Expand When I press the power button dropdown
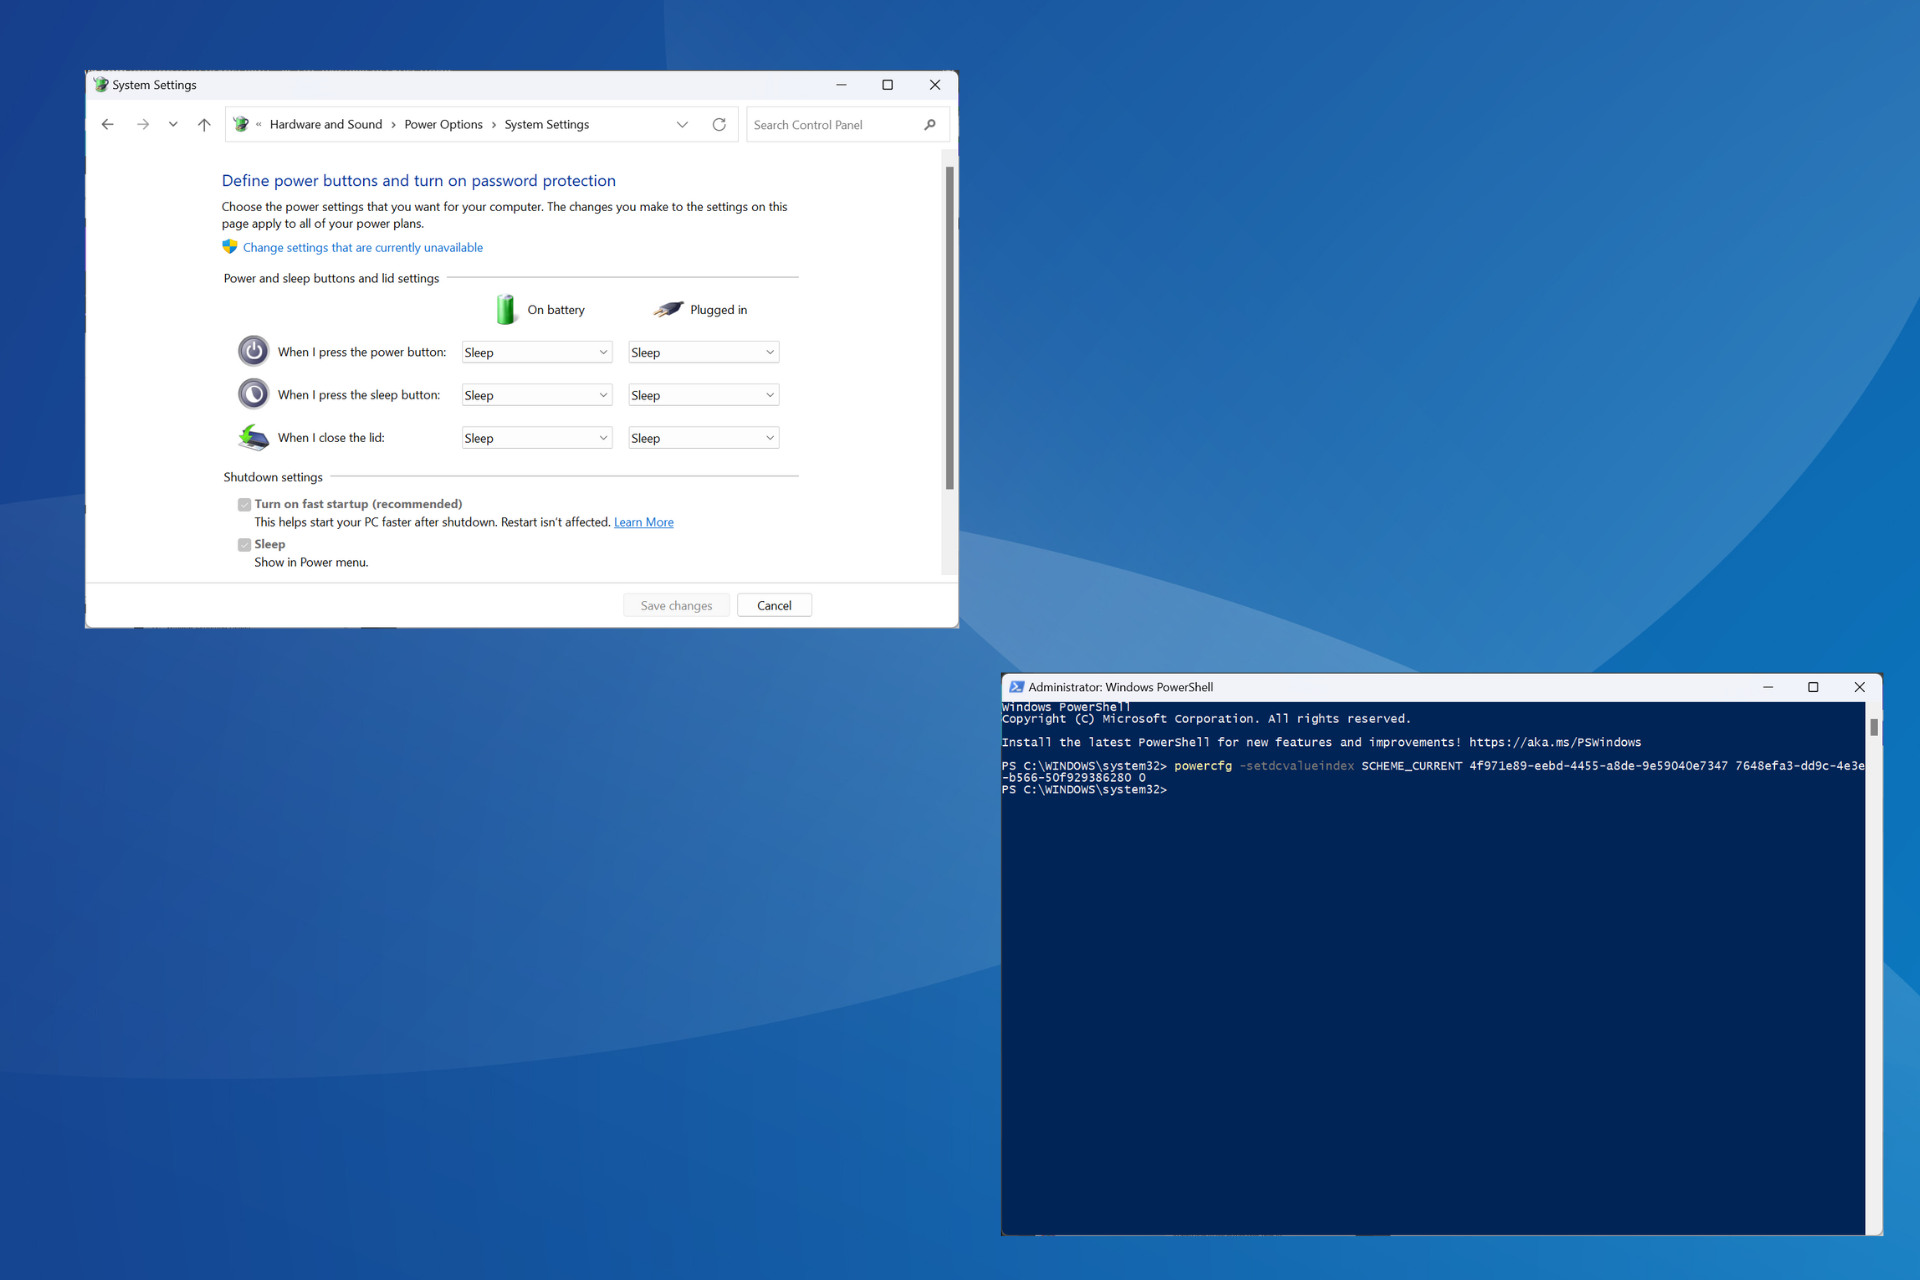 603,353
